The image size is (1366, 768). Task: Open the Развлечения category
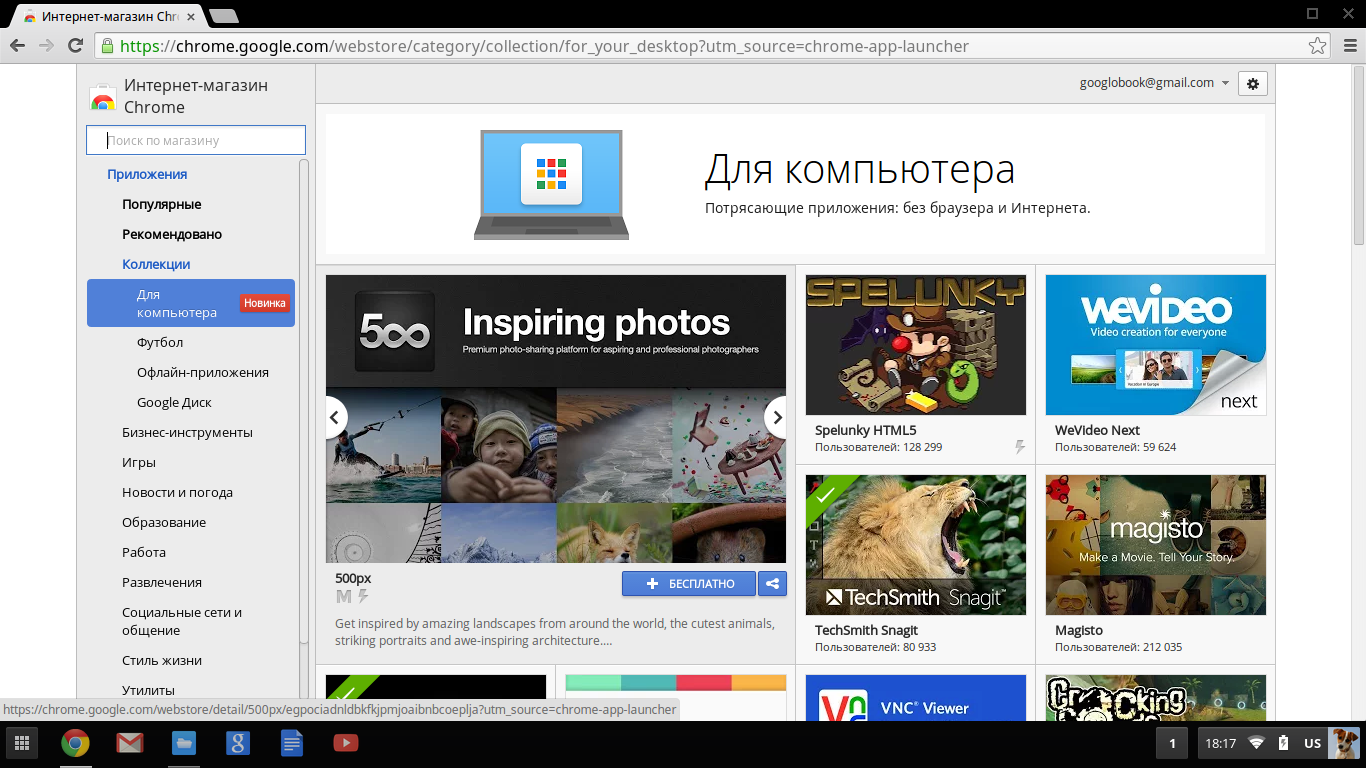162,582
